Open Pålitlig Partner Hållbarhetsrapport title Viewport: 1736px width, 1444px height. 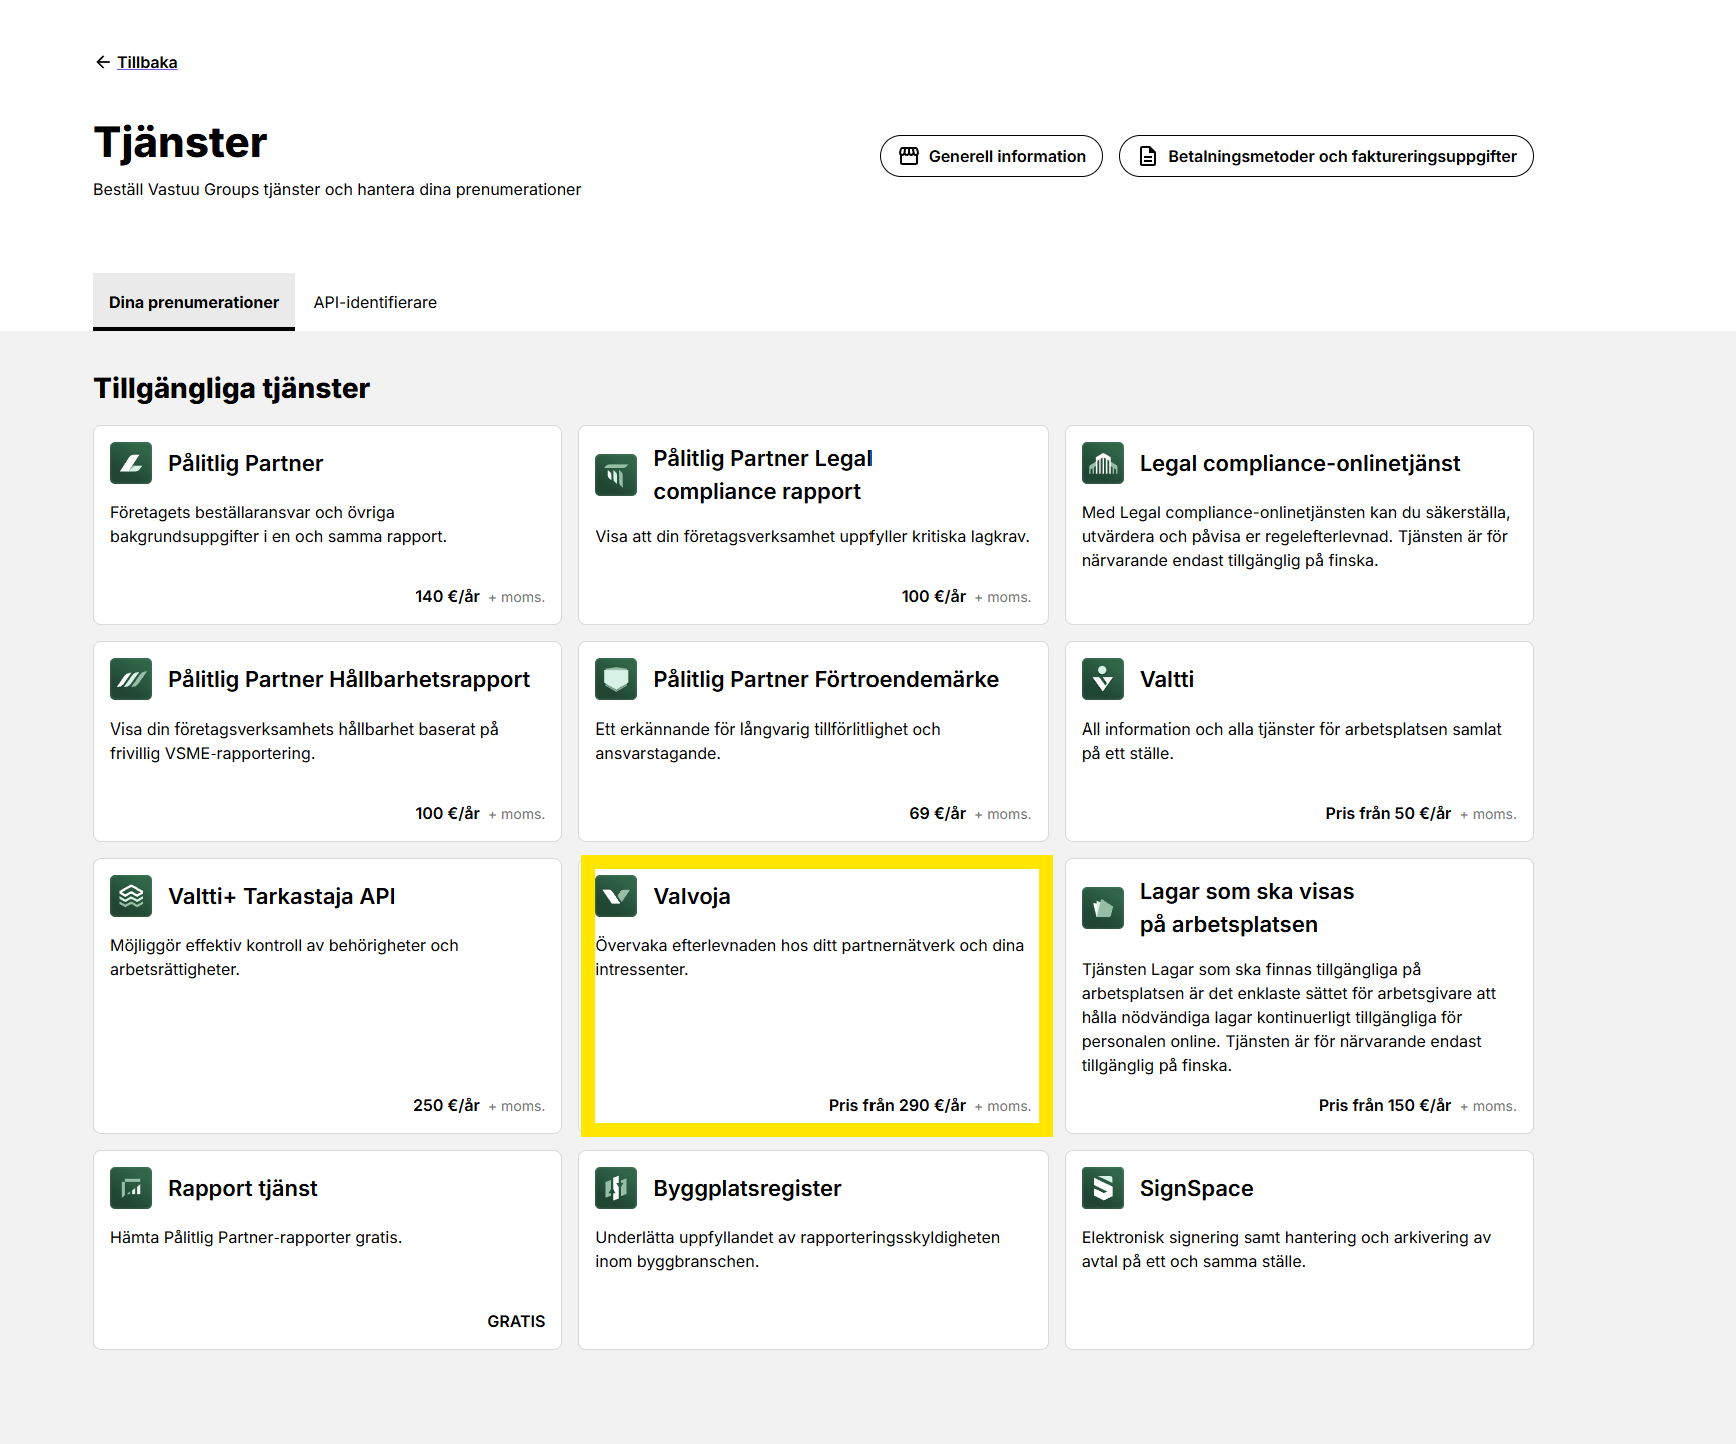click(349, 679)
